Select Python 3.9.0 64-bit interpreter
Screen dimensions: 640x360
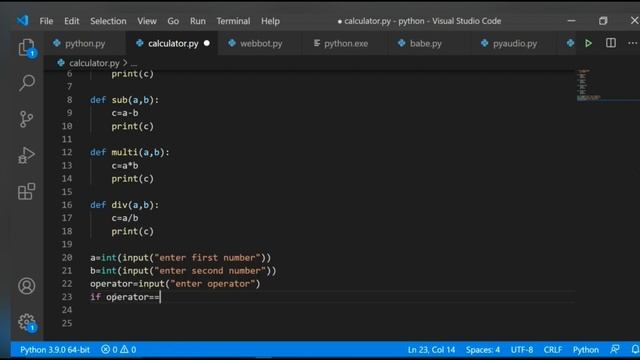click(55, 350)
